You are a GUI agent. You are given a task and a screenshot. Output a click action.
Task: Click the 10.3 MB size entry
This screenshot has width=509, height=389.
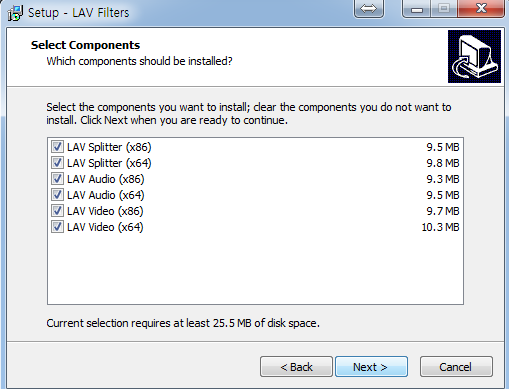coord(440,227)
